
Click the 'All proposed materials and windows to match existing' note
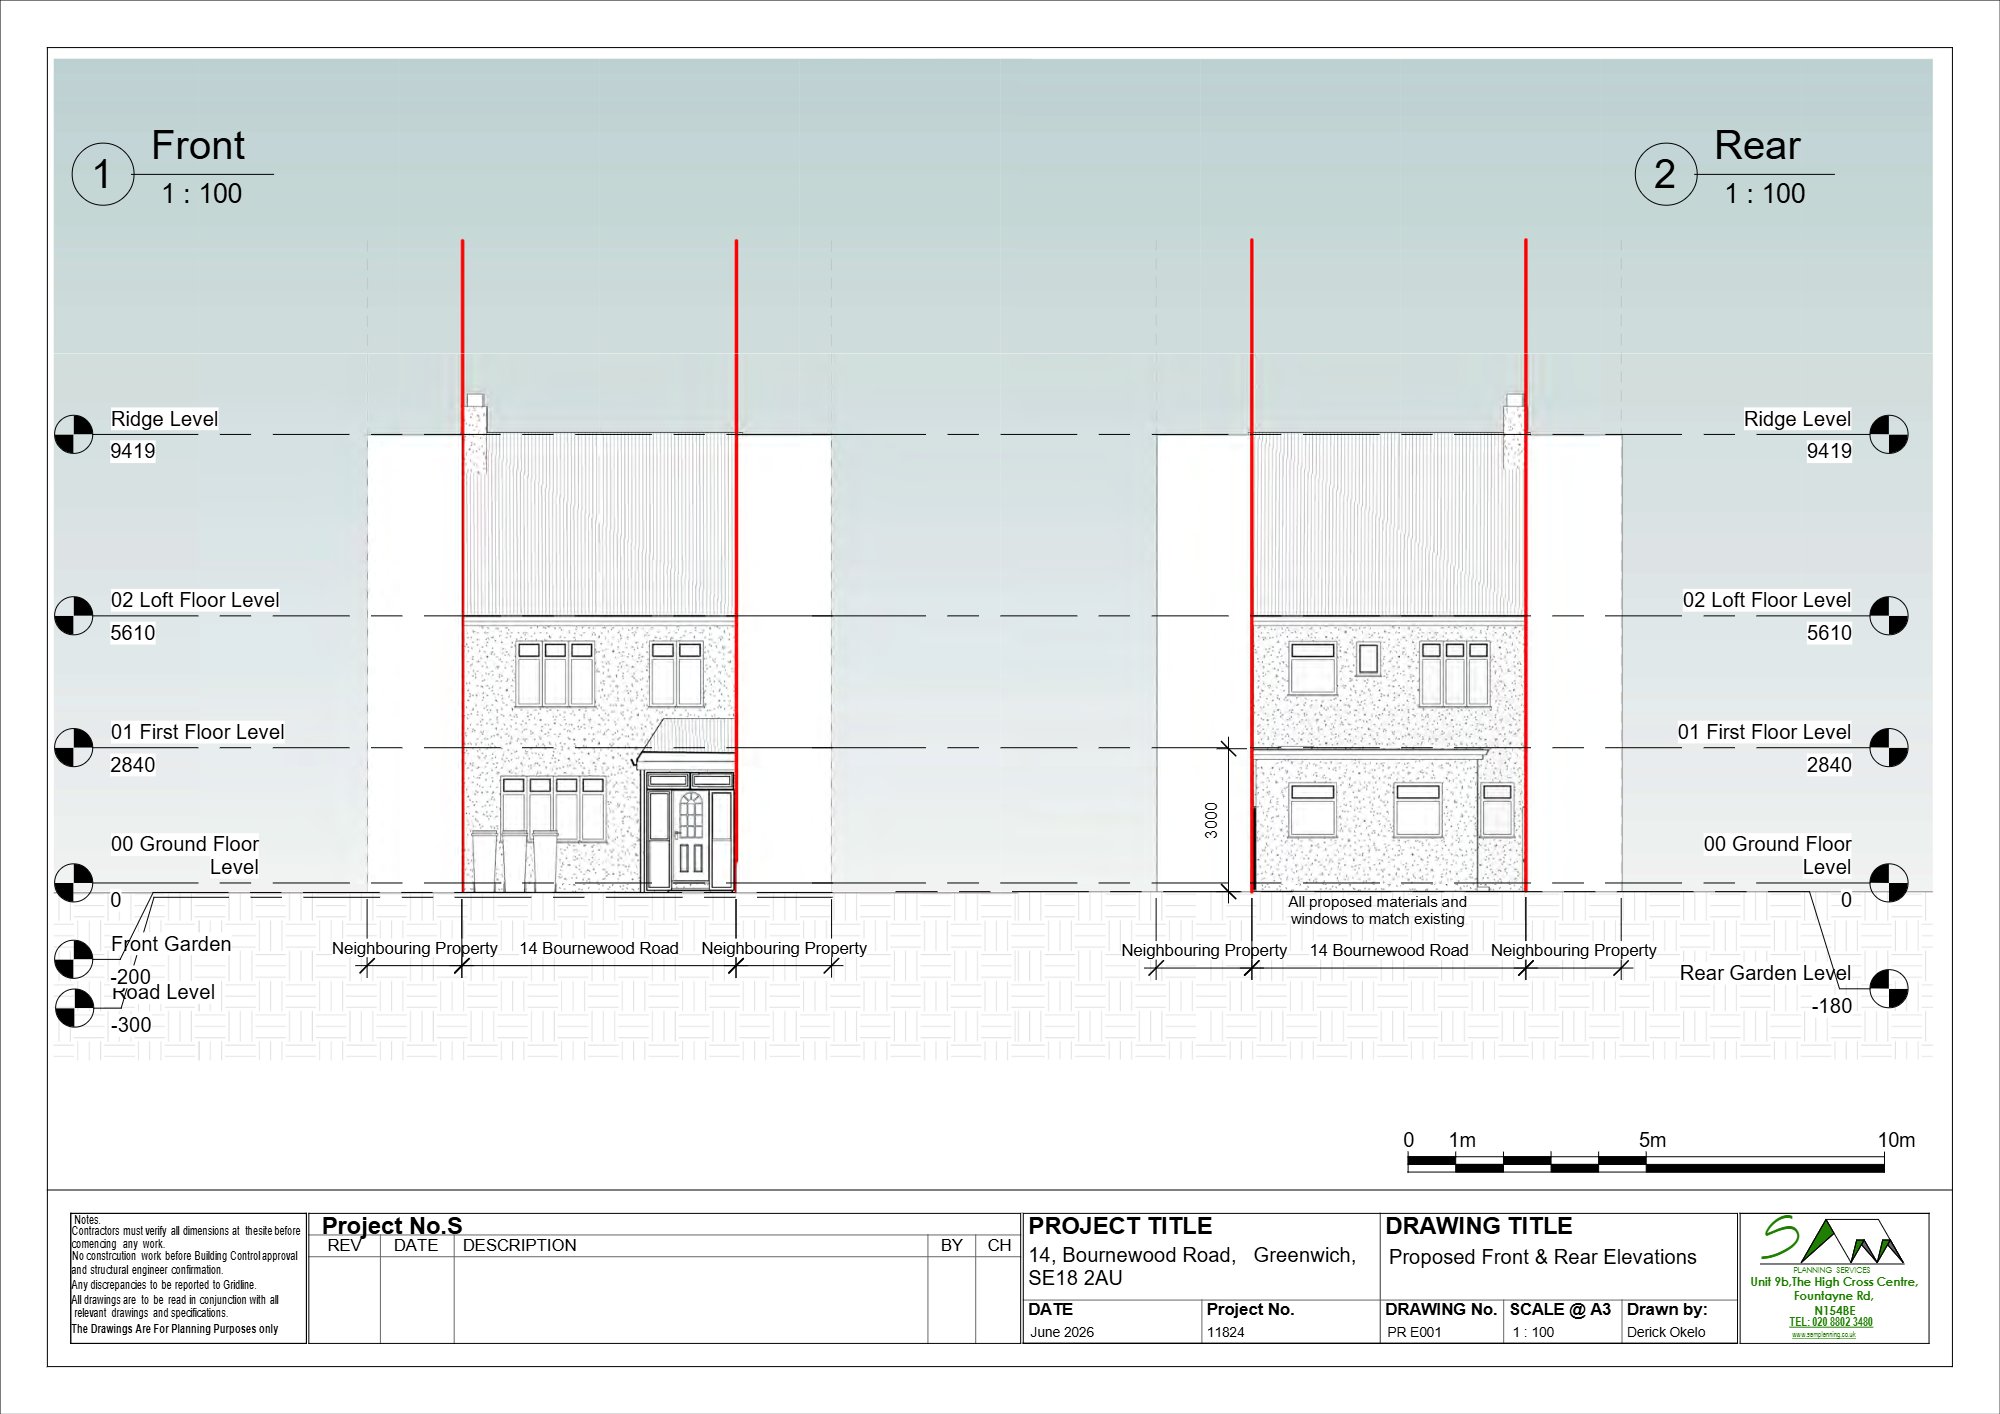1377,910
